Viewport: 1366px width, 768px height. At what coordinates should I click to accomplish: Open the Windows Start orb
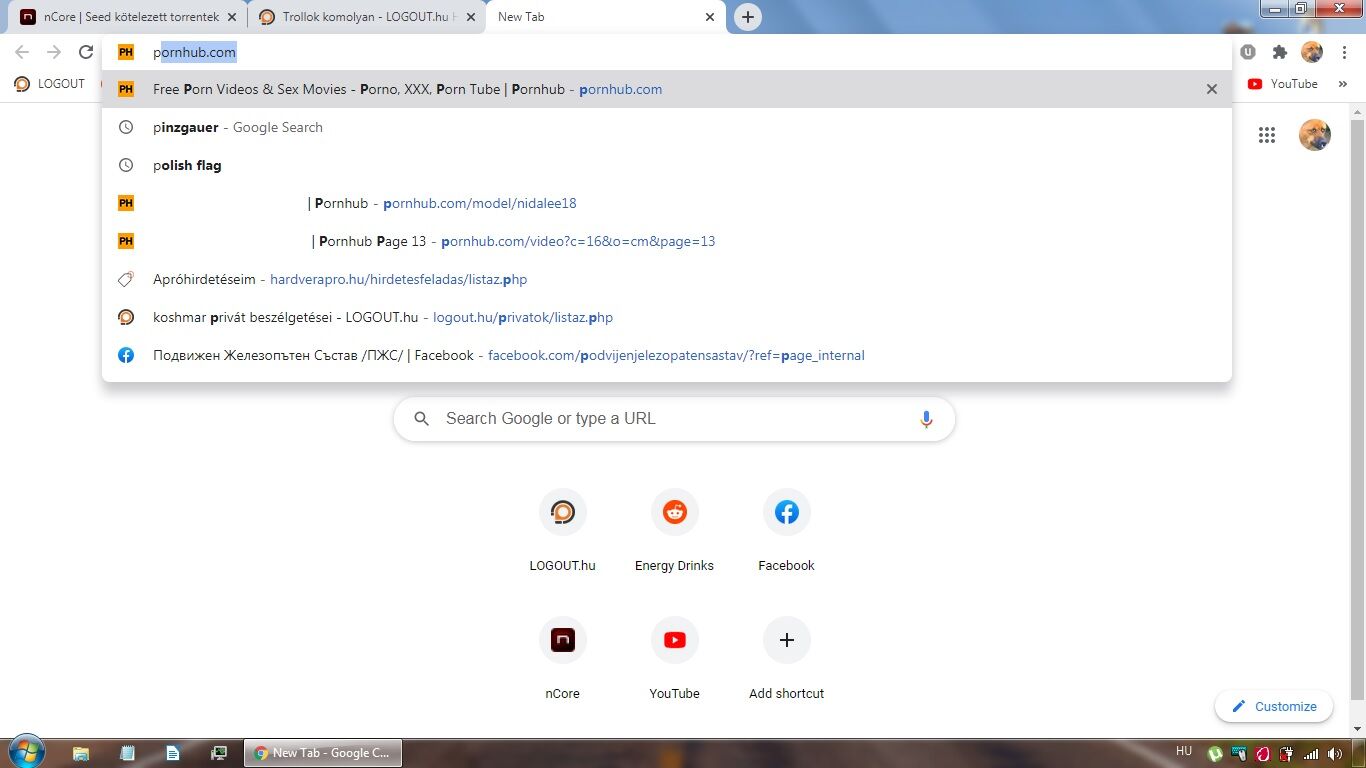(25, 752)
